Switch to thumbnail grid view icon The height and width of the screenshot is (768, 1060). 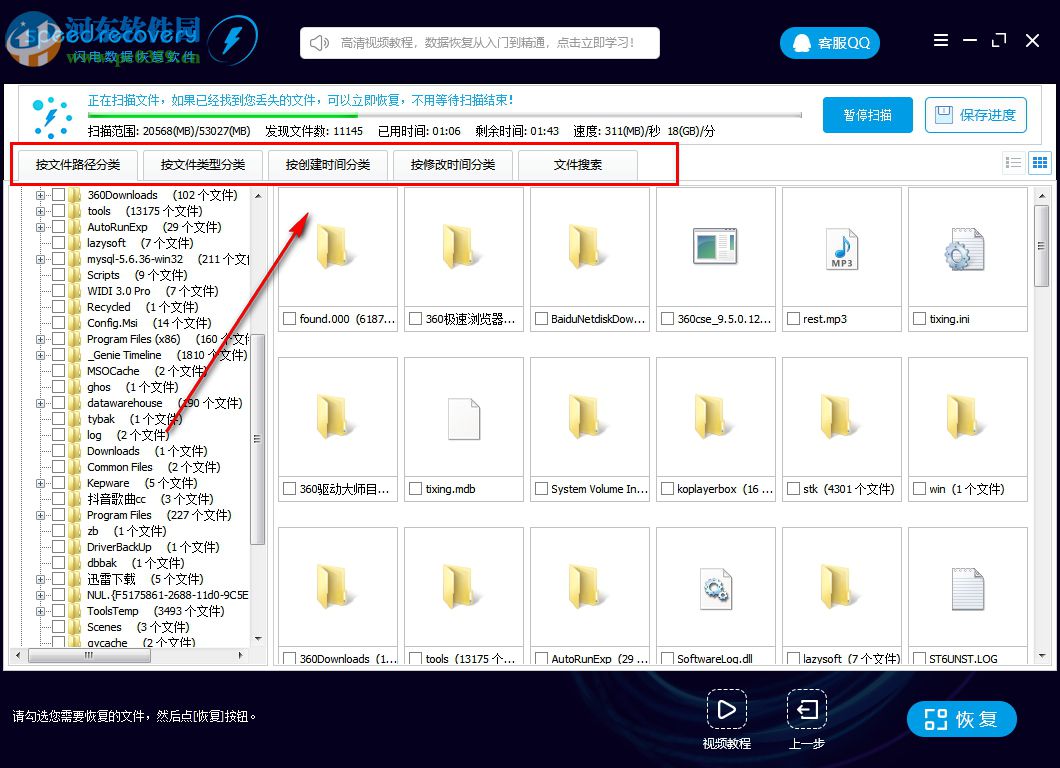(x=1040, y=162)
